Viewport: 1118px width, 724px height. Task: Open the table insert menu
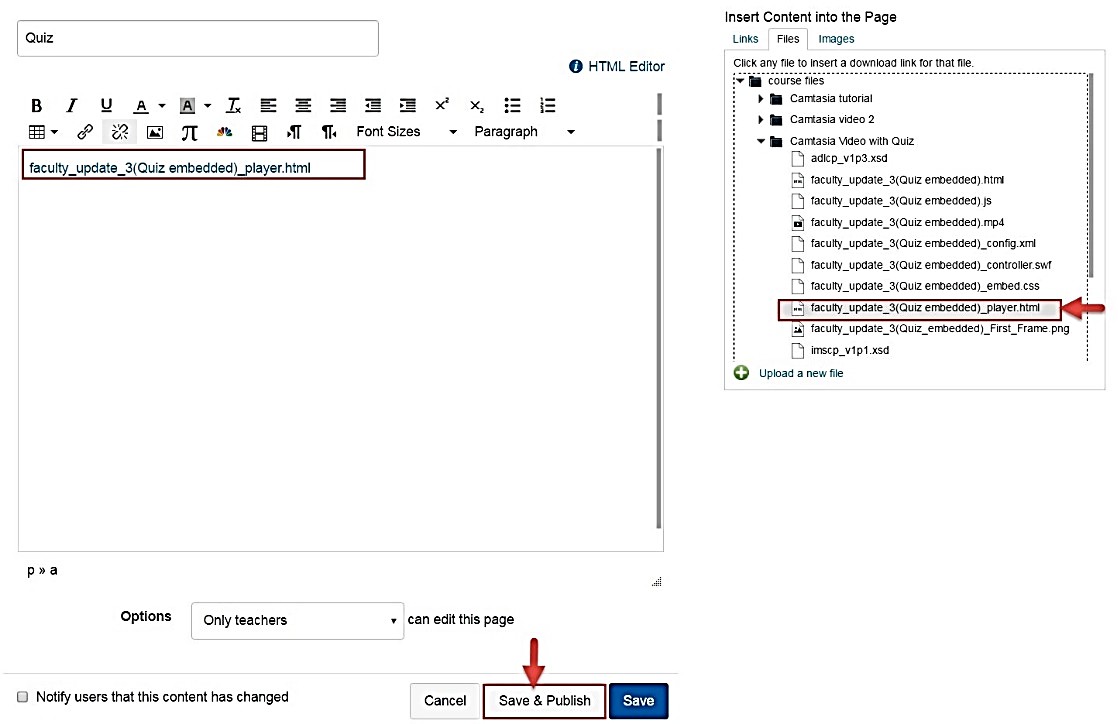click(43, 132)
